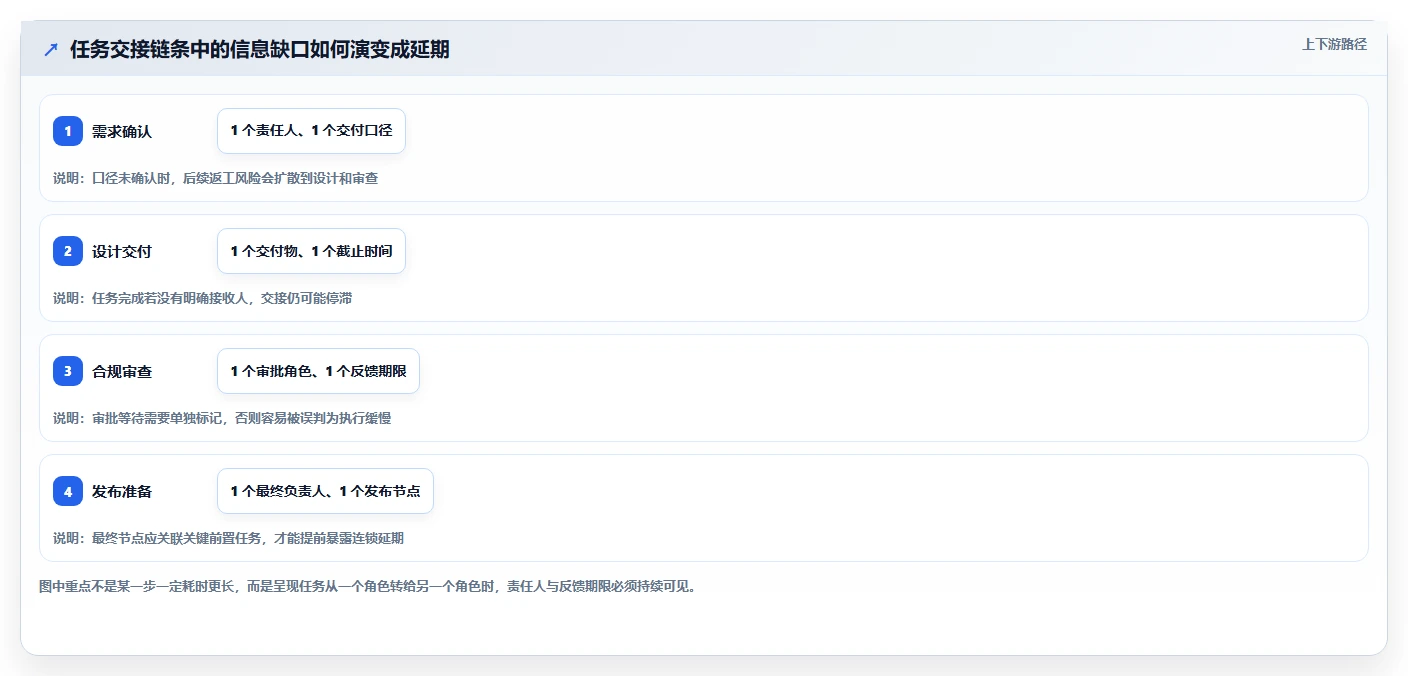This screenshot has height=676, width=1408.
Task: Click the step 4 number badge
Action: (x=68, y=491)
